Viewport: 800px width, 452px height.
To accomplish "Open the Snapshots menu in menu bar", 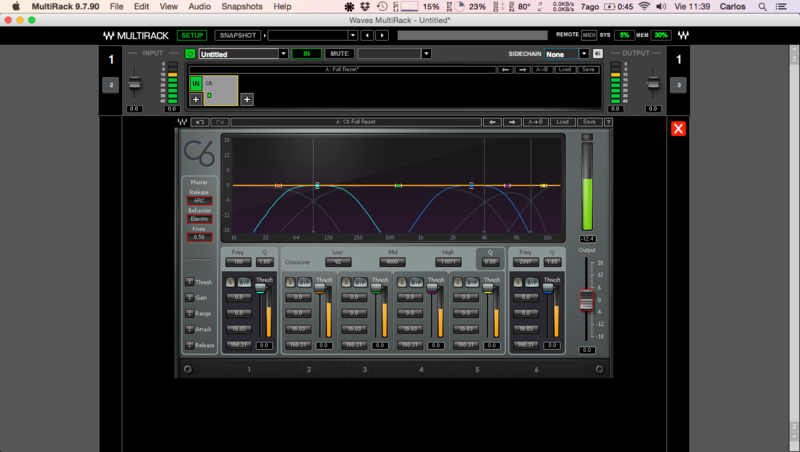I will [x=241, y=6].
